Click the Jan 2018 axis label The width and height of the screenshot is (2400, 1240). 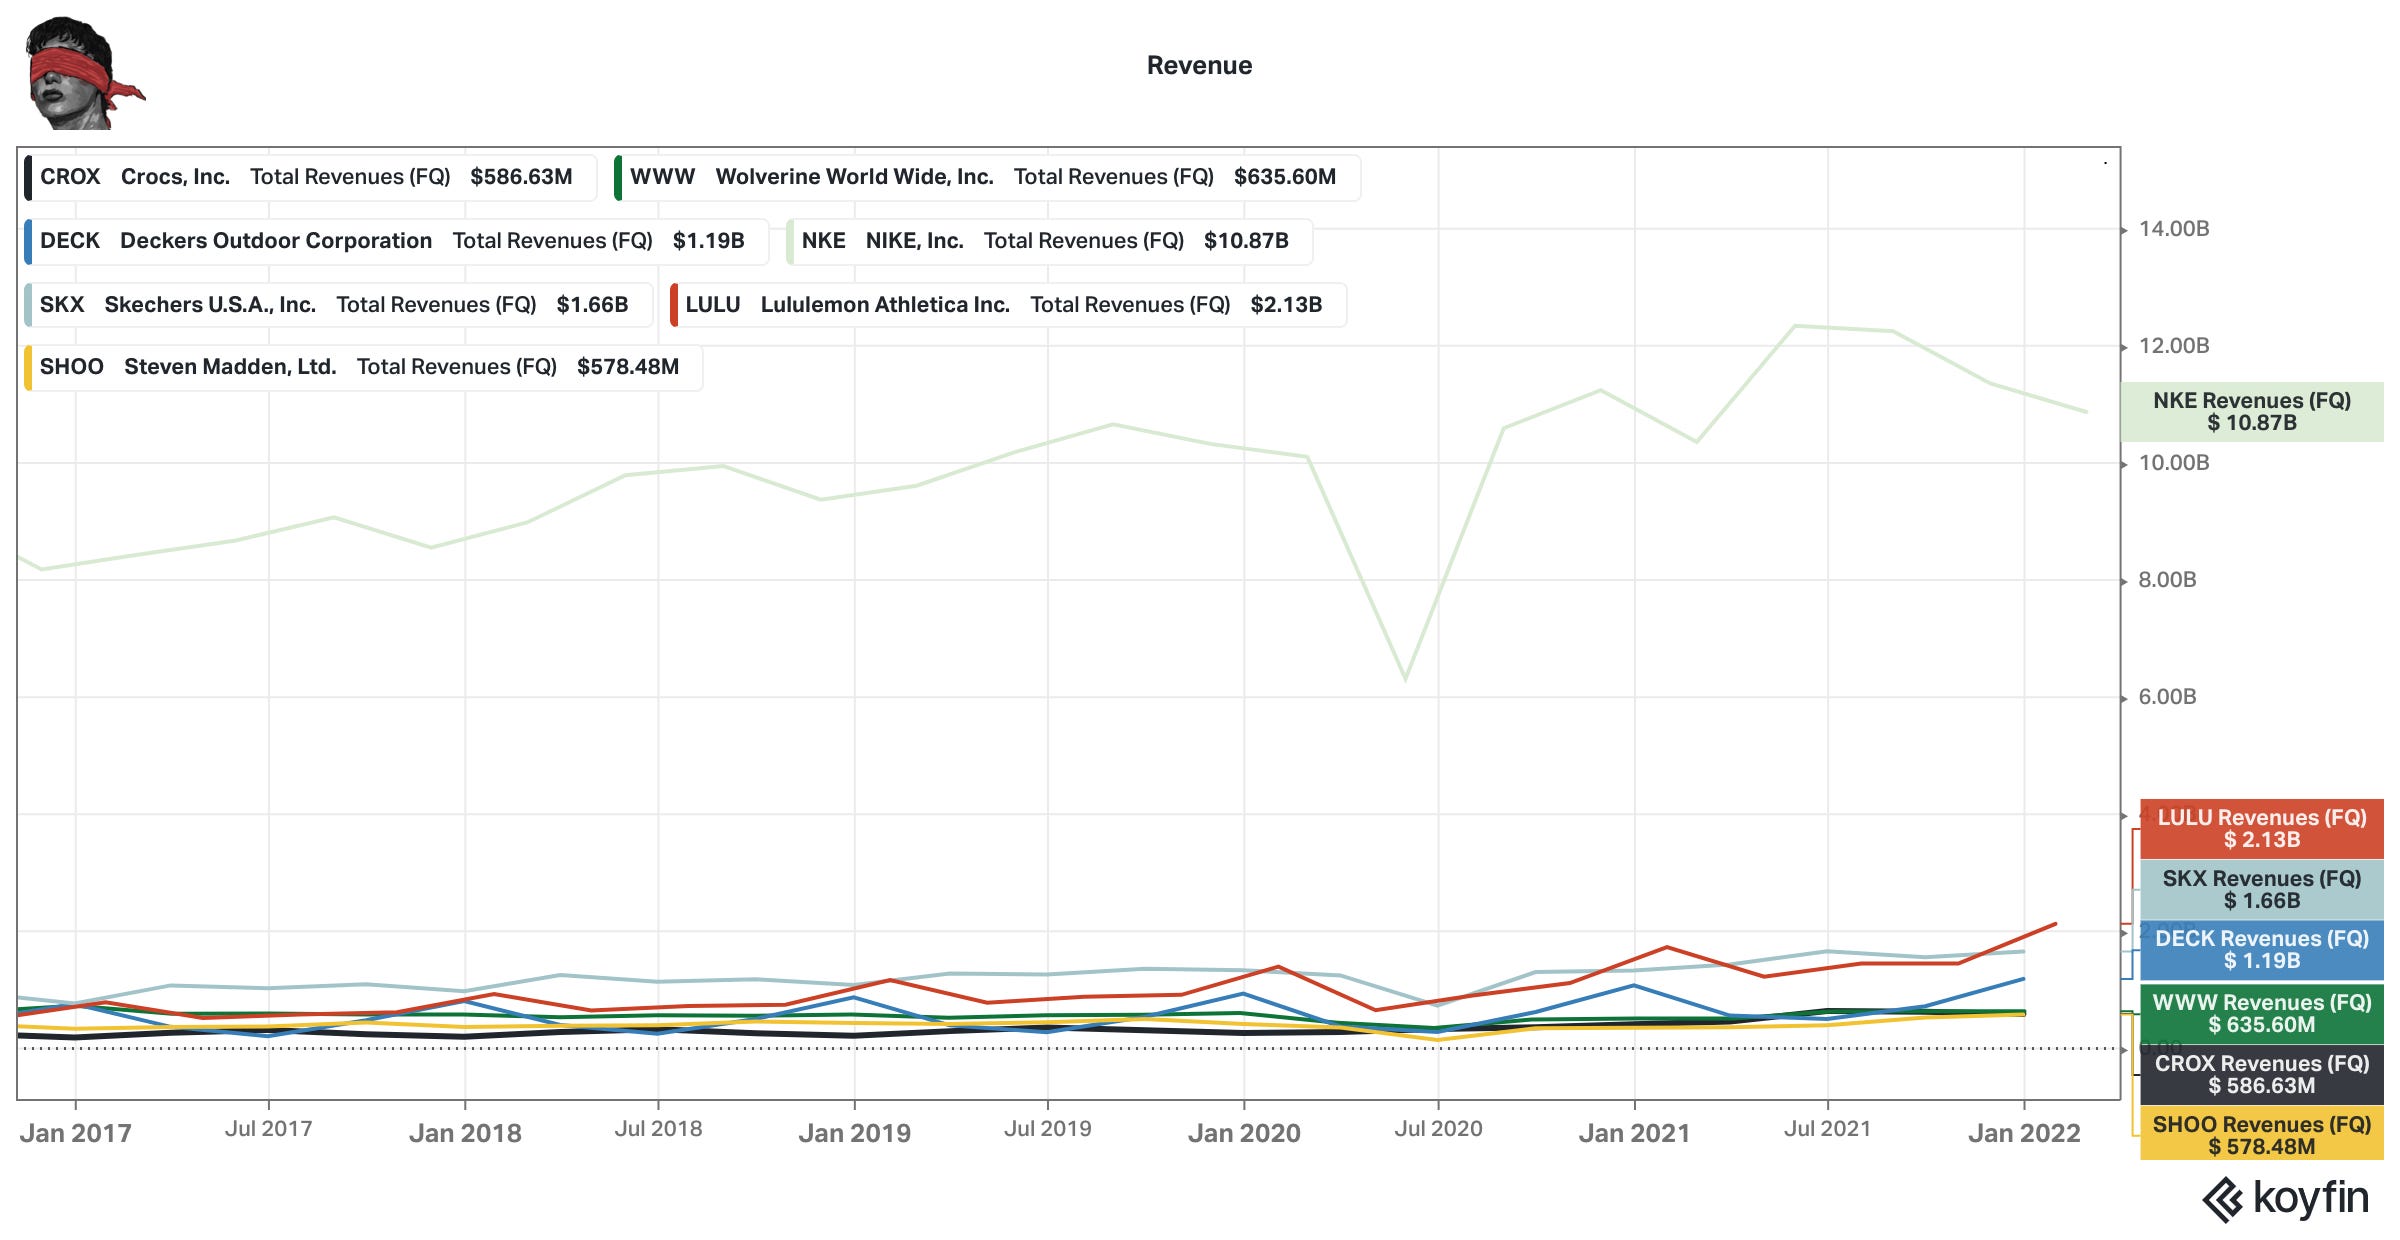tap(465, 1133)
